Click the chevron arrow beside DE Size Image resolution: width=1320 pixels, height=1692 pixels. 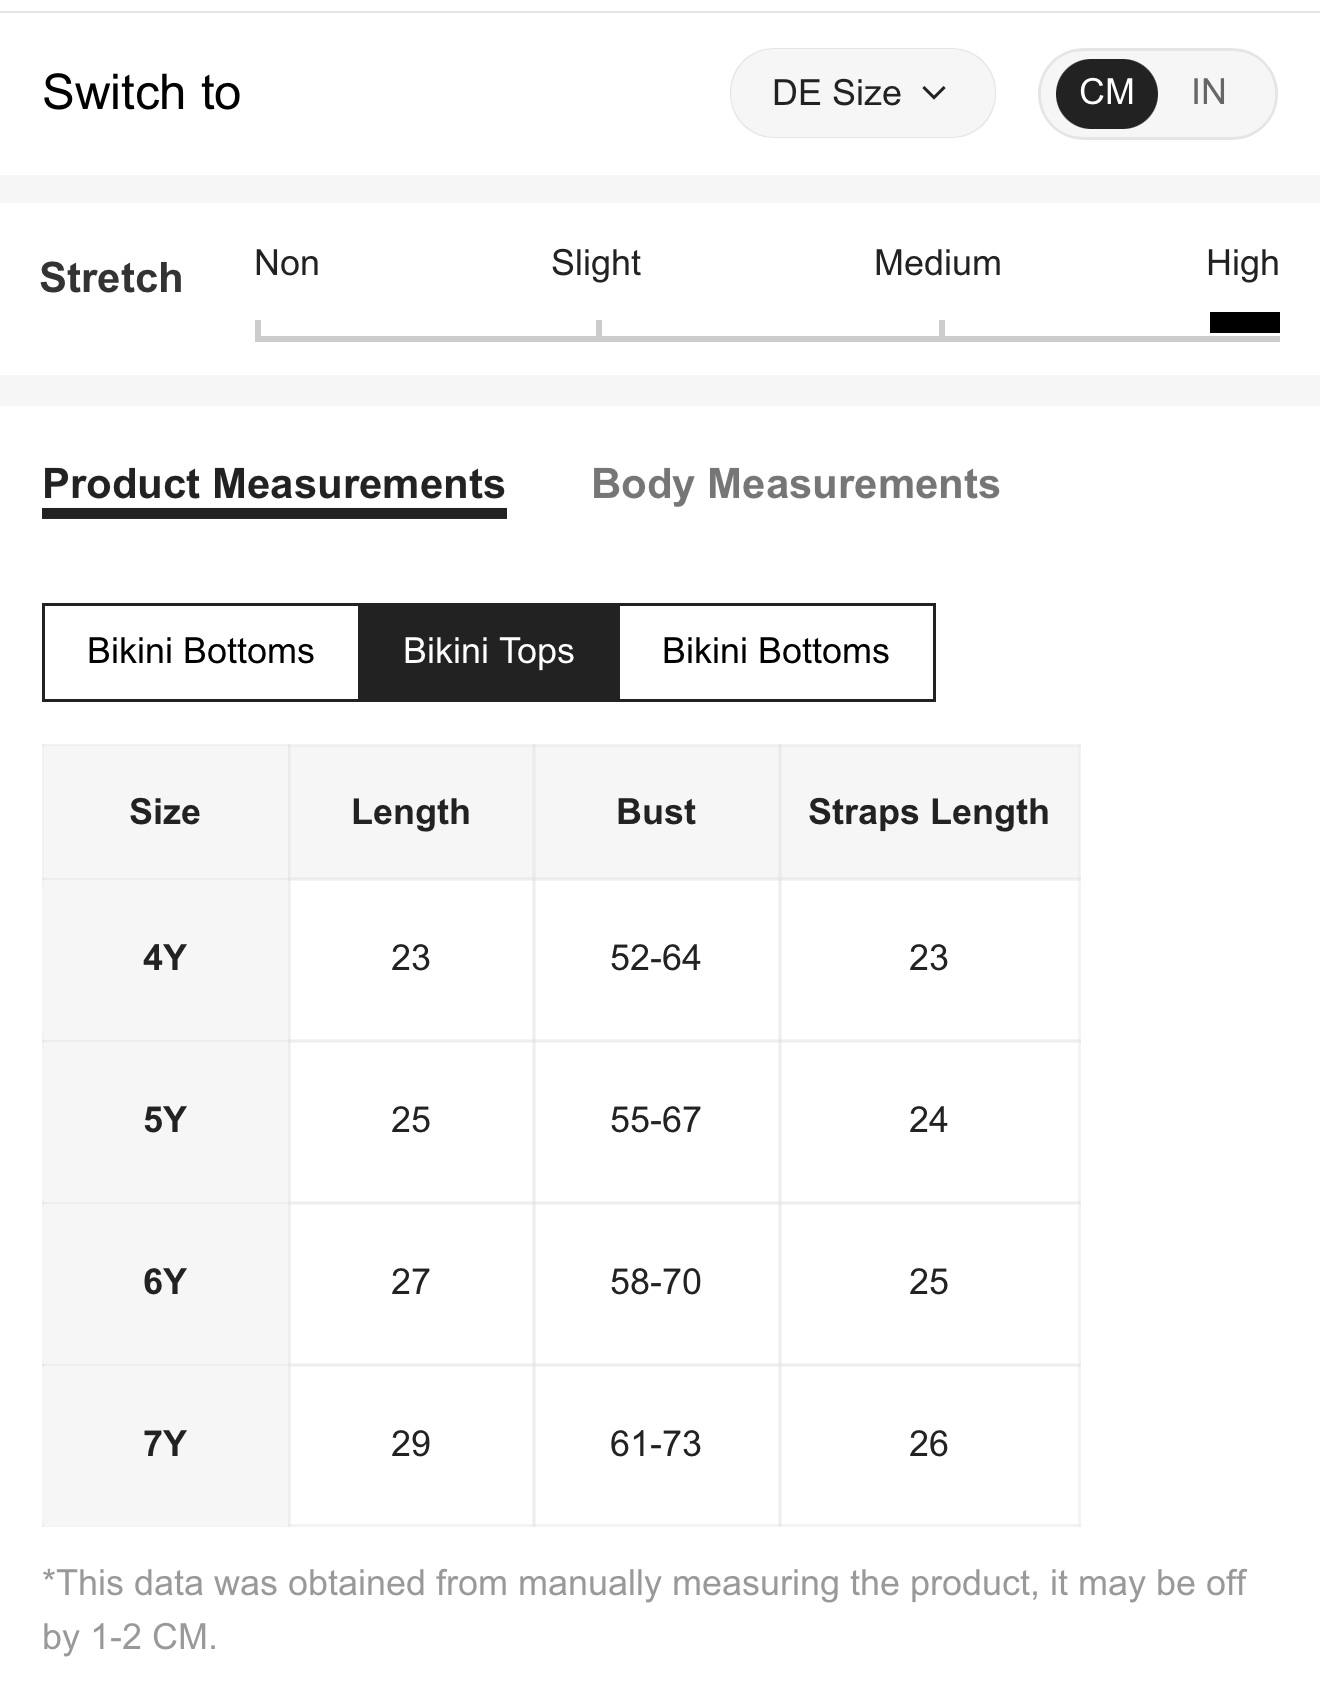934,93
